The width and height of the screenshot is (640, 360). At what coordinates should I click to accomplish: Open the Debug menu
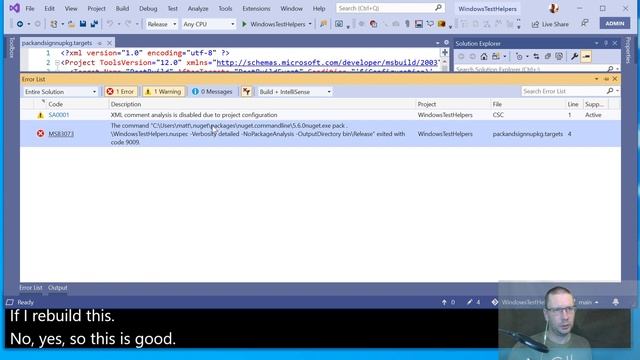tap(148, 8)
